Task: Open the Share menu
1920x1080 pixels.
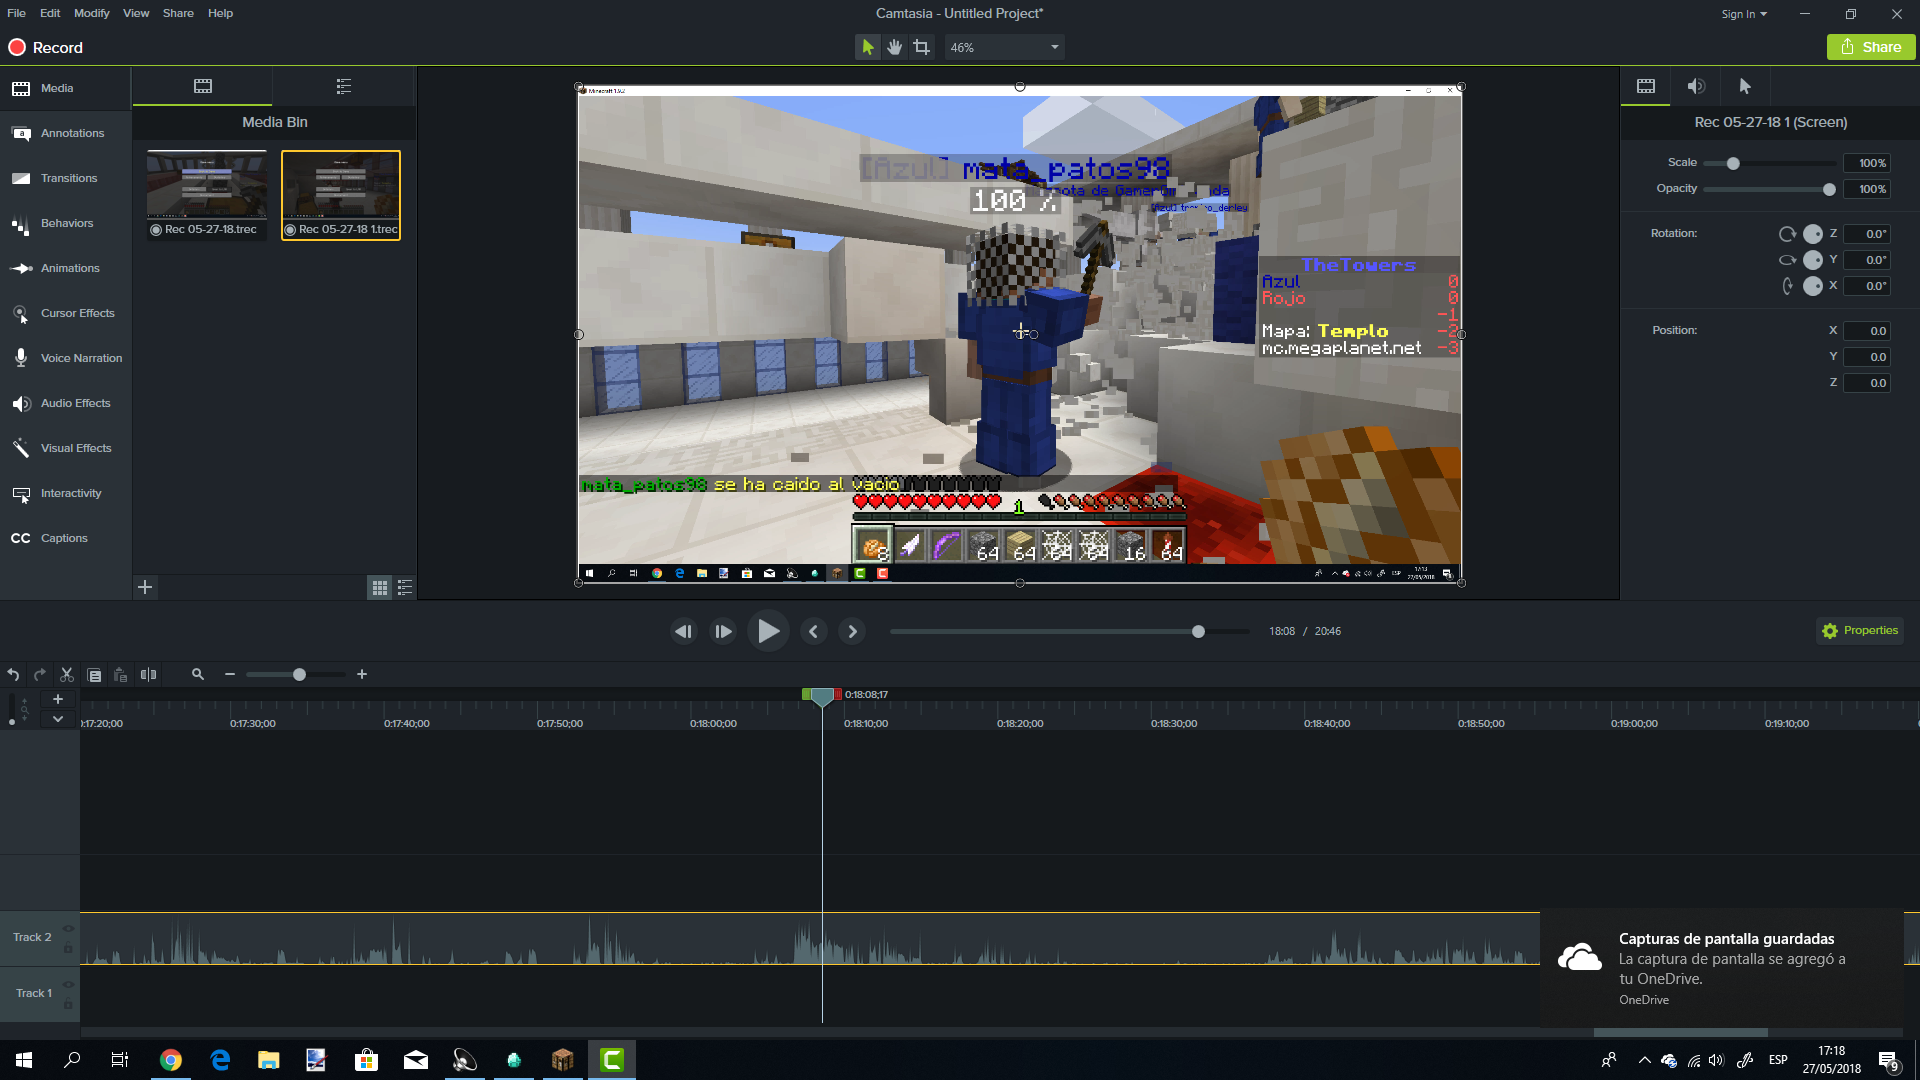Action: pyautogui.click(x=178, y=13)
